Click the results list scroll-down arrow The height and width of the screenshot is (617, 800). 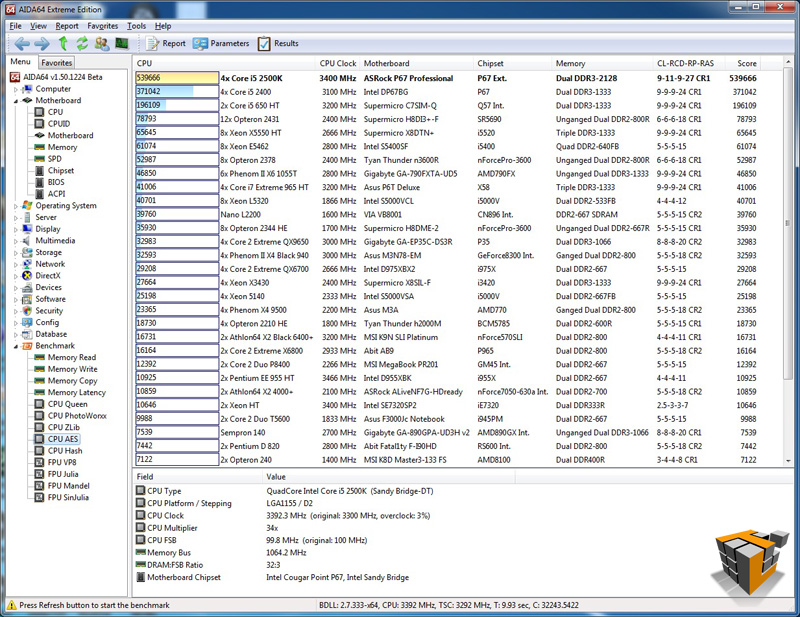pos(788,461)
